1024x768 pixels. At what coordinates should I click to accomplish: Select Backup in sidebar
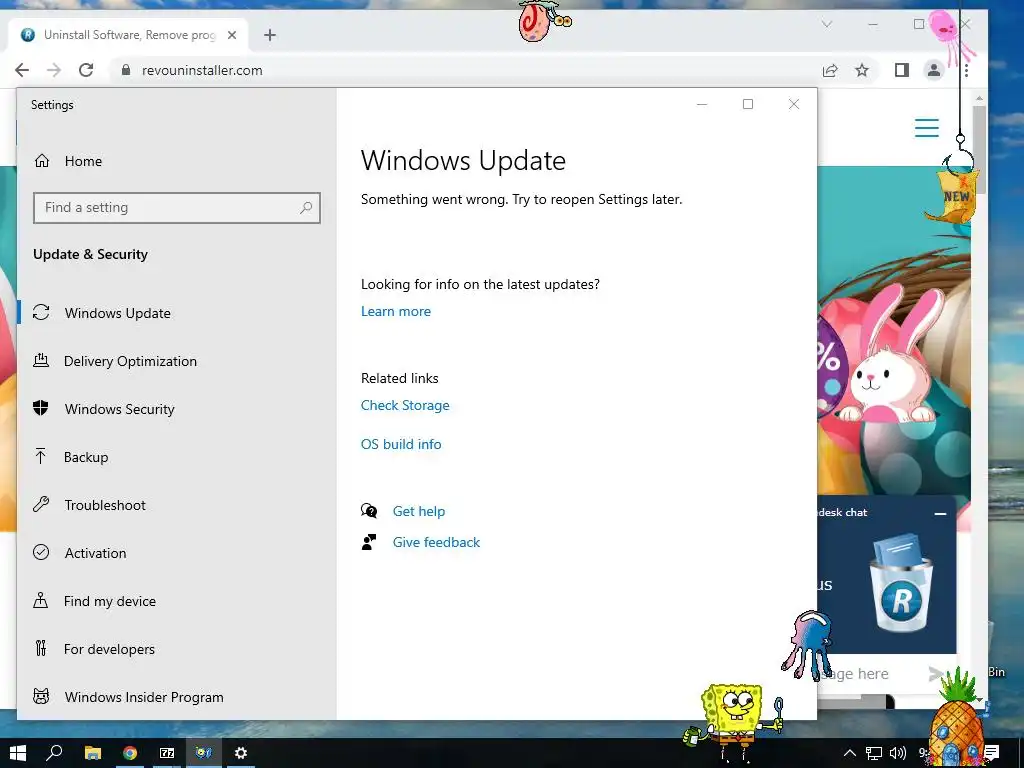coord(86,457)
